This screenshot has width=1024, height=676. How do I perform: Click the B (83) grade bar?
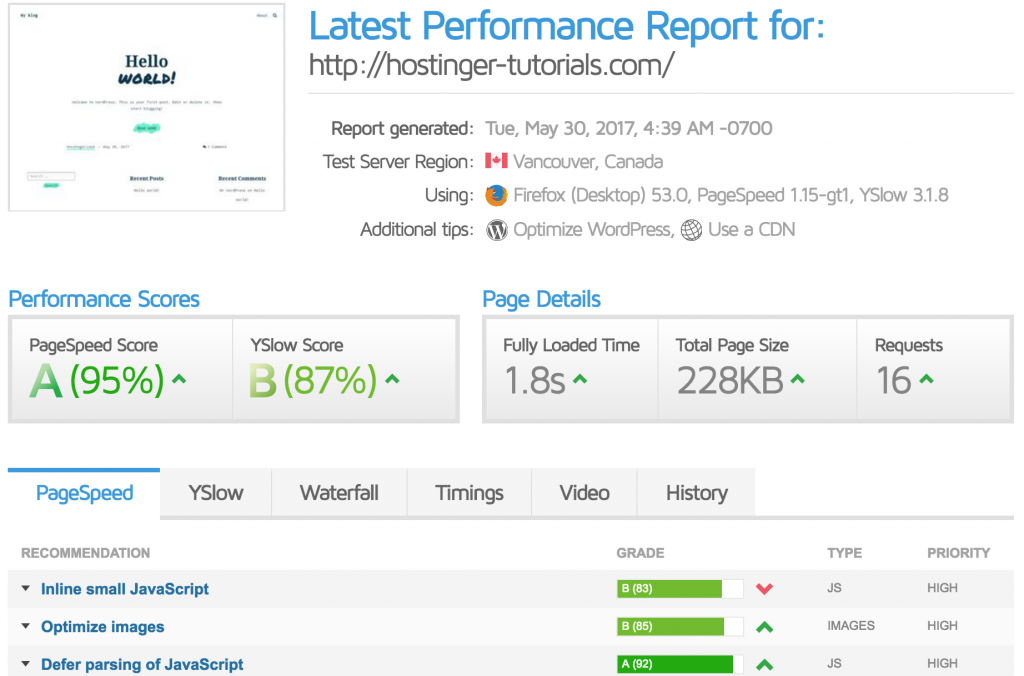[680, 588]
